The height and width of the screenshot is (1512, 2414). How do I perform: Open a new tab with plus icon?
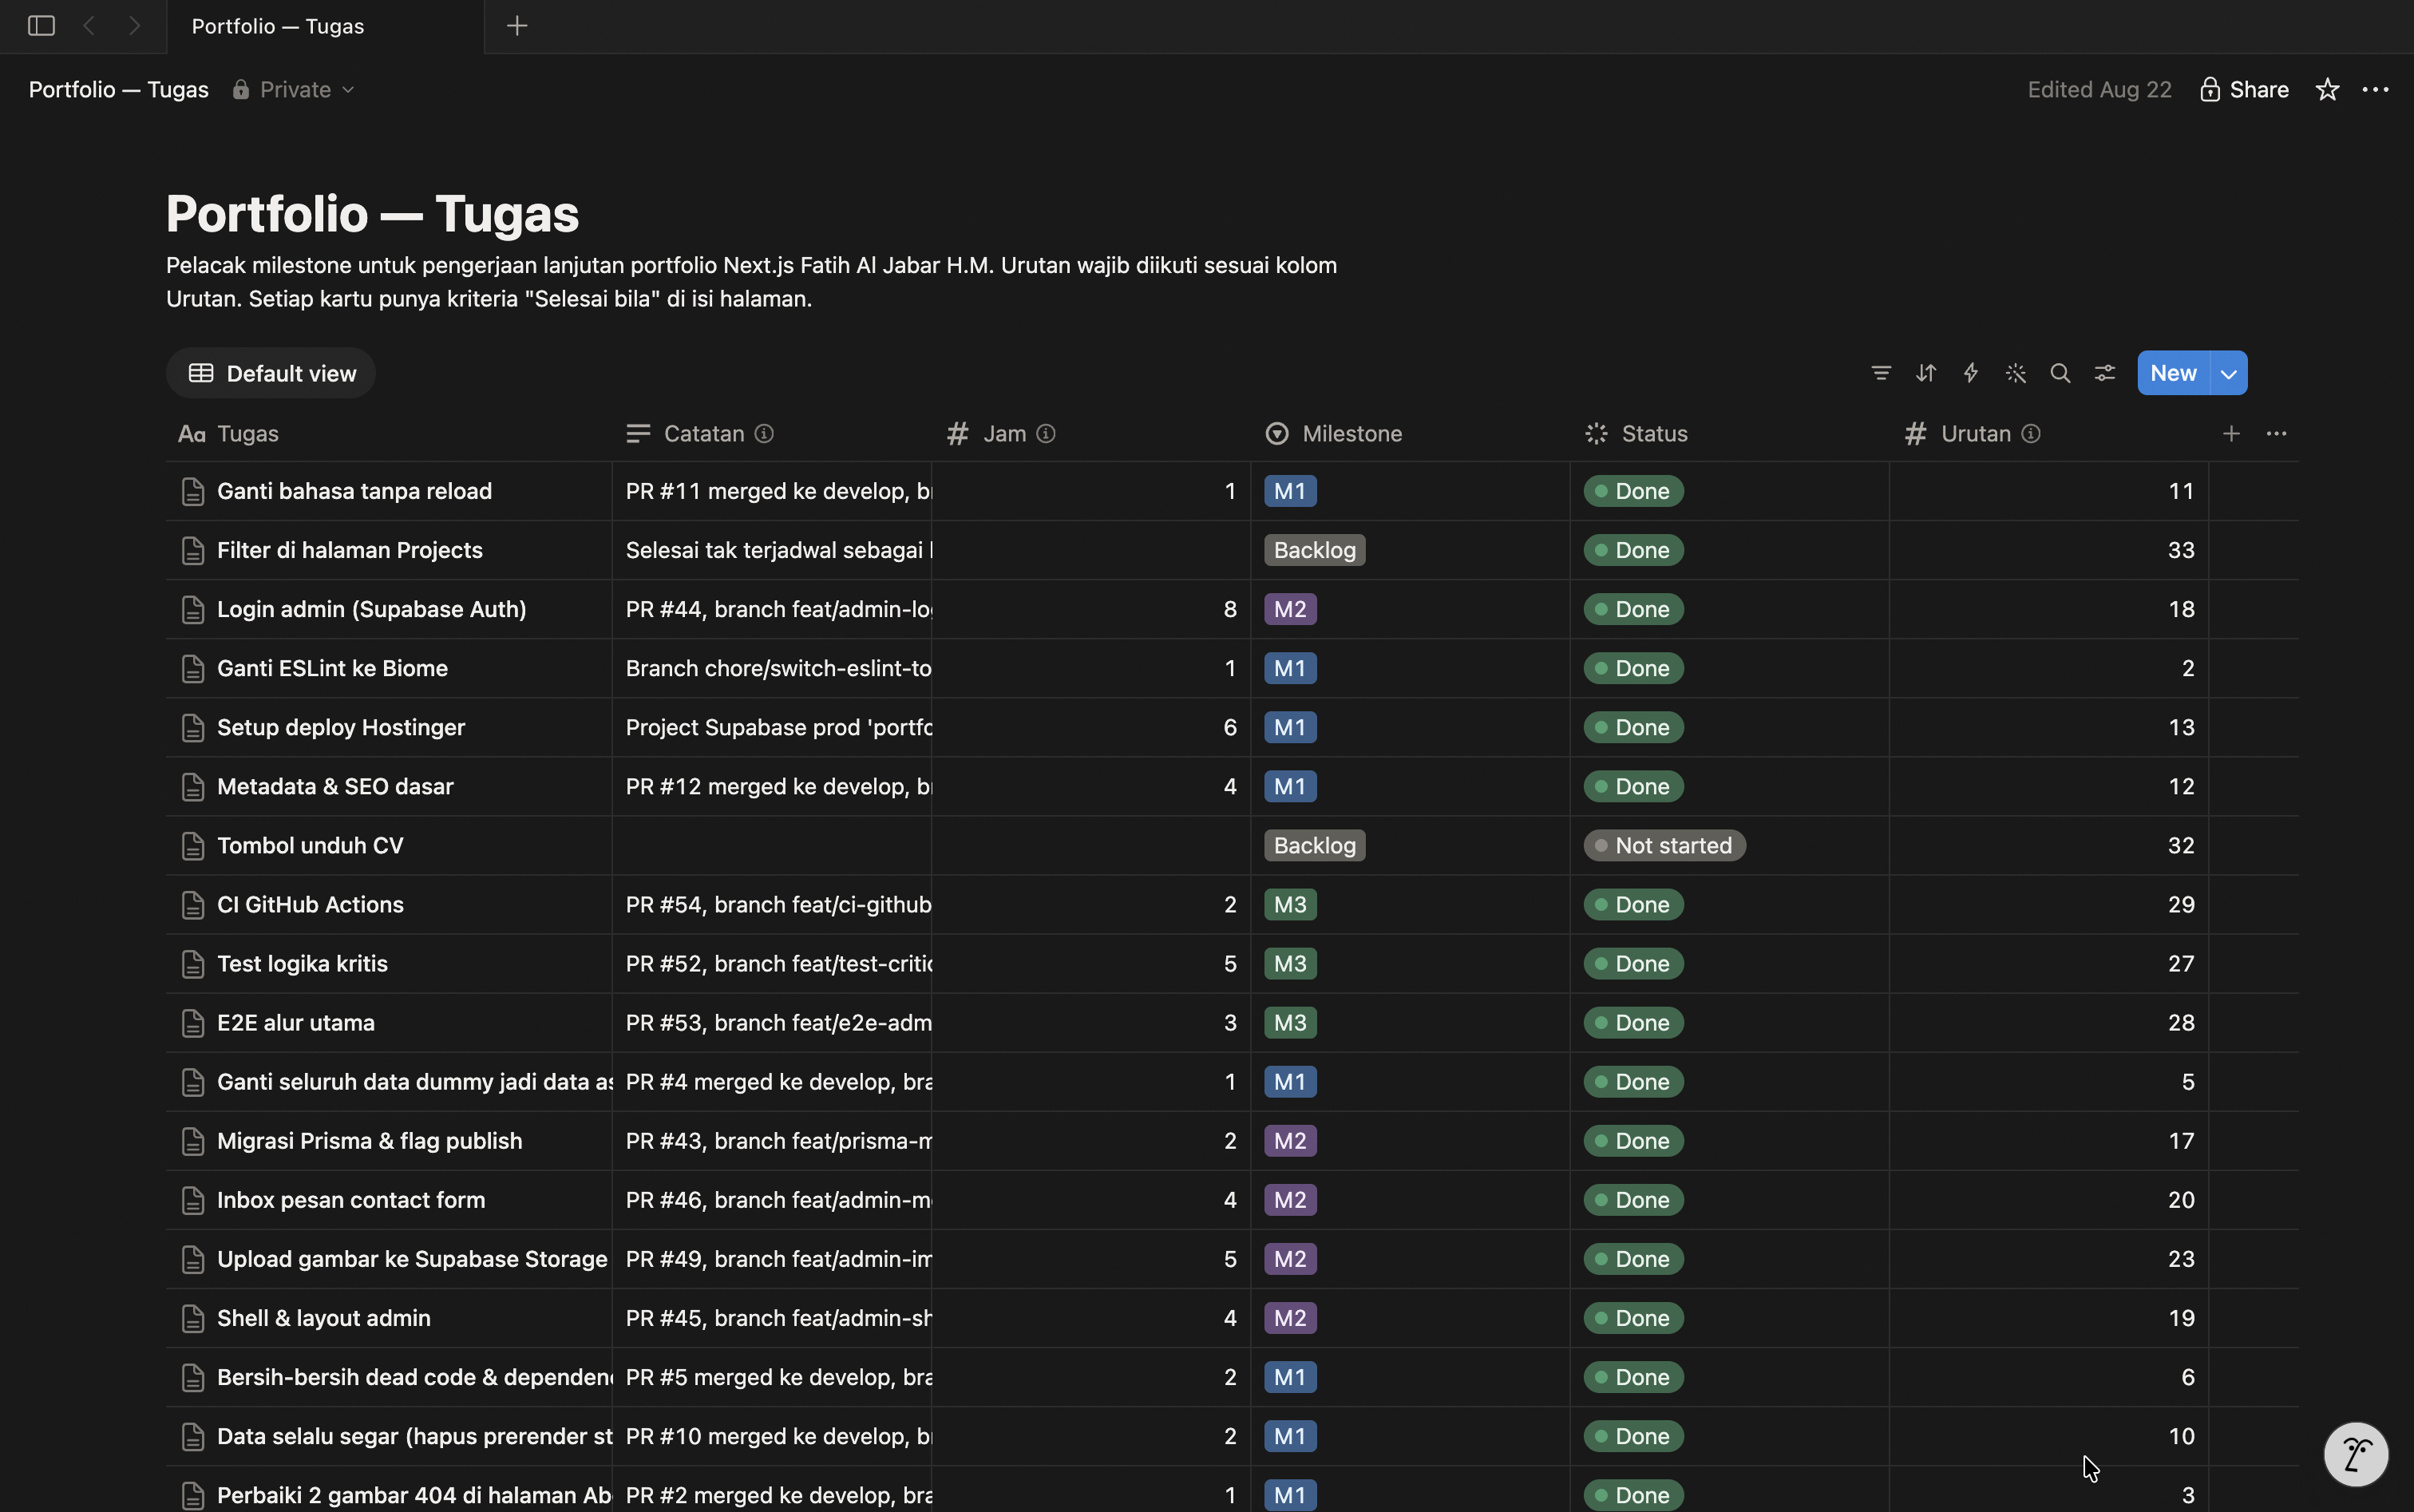tap(517, 26)
